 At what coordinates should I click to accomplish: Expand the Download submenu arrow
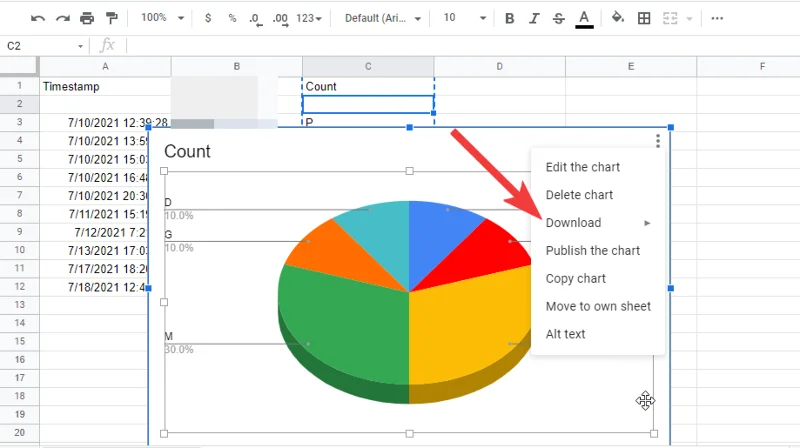click(647, 223)
